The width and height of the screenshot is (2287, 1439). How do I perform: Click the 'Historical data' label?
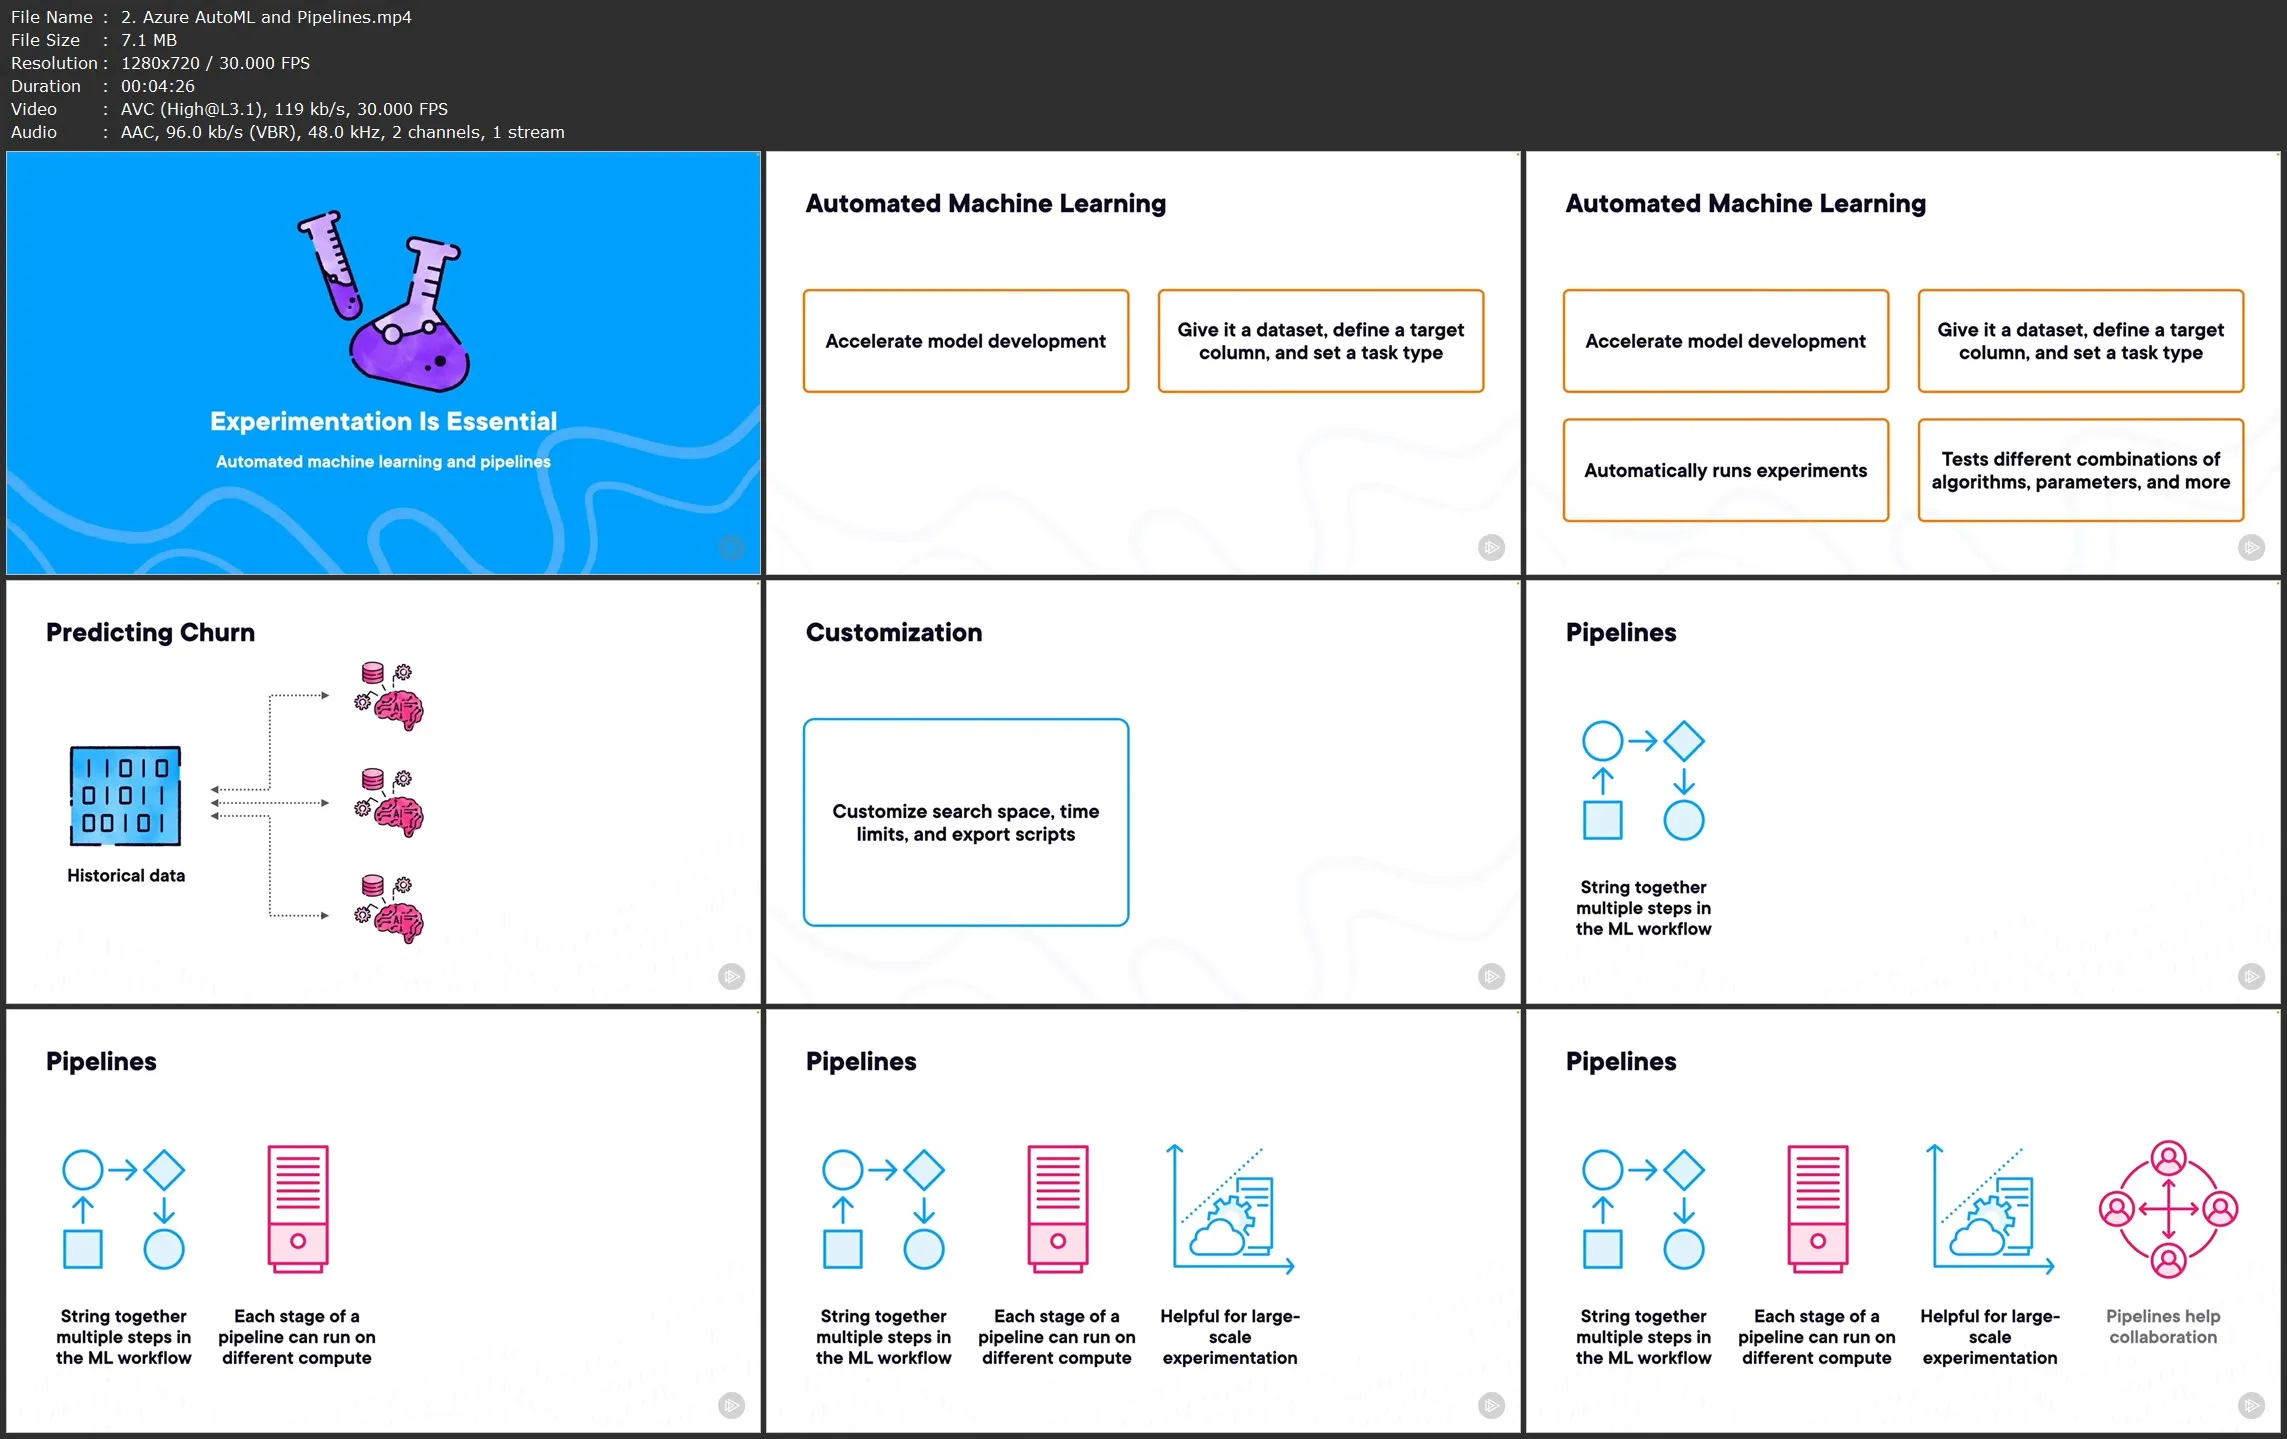pos(126,875)
